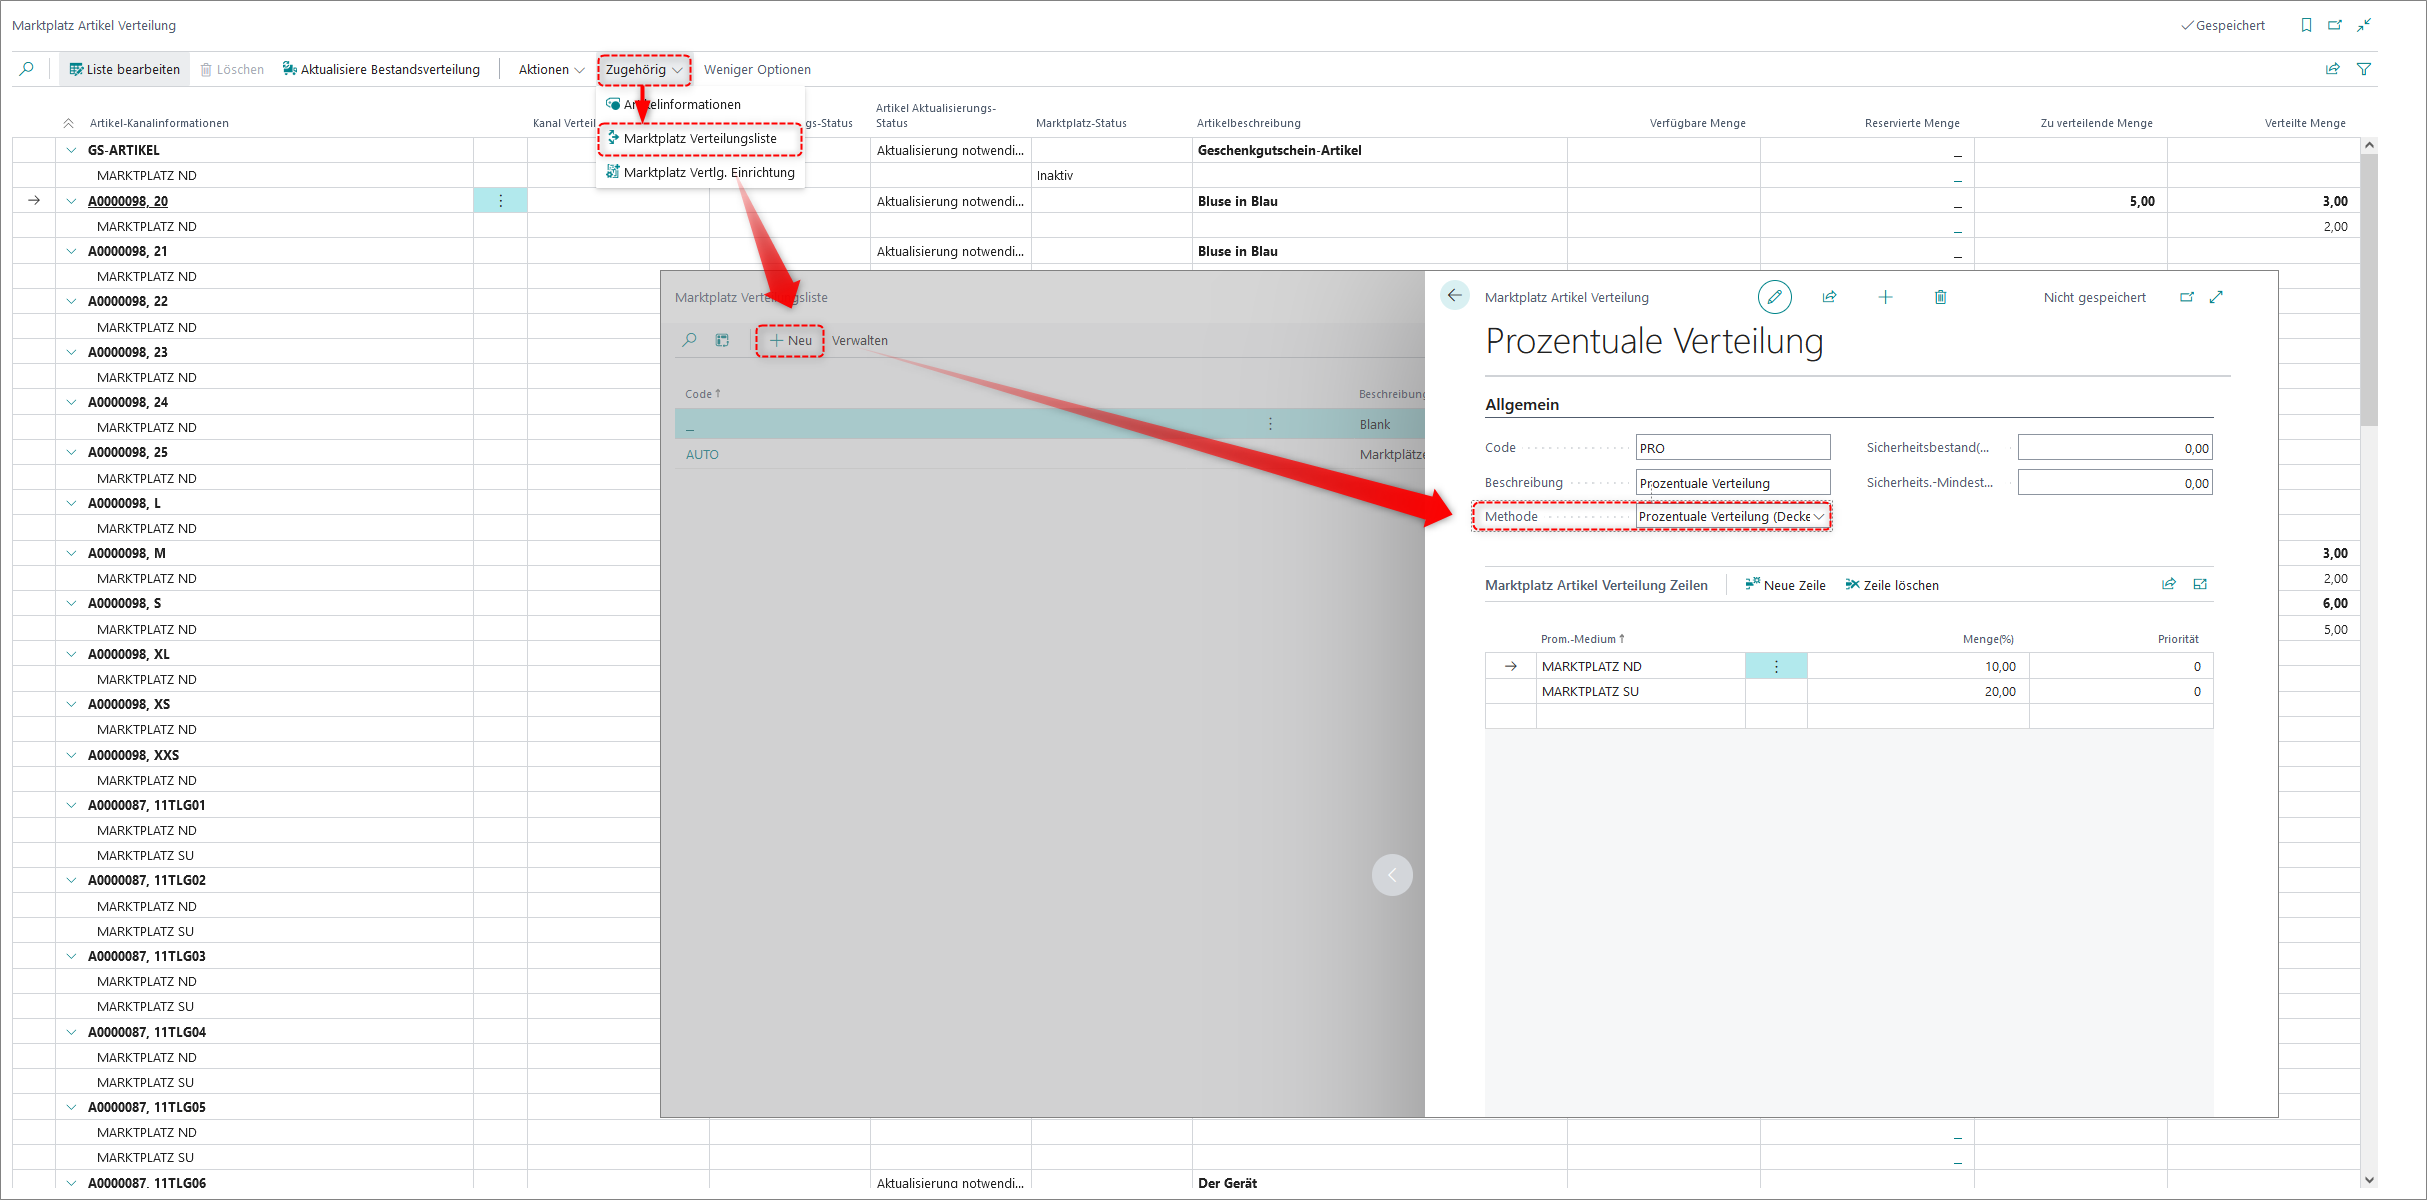Expand the card to full screen

pyautogui.click(x=2217, y=297)
